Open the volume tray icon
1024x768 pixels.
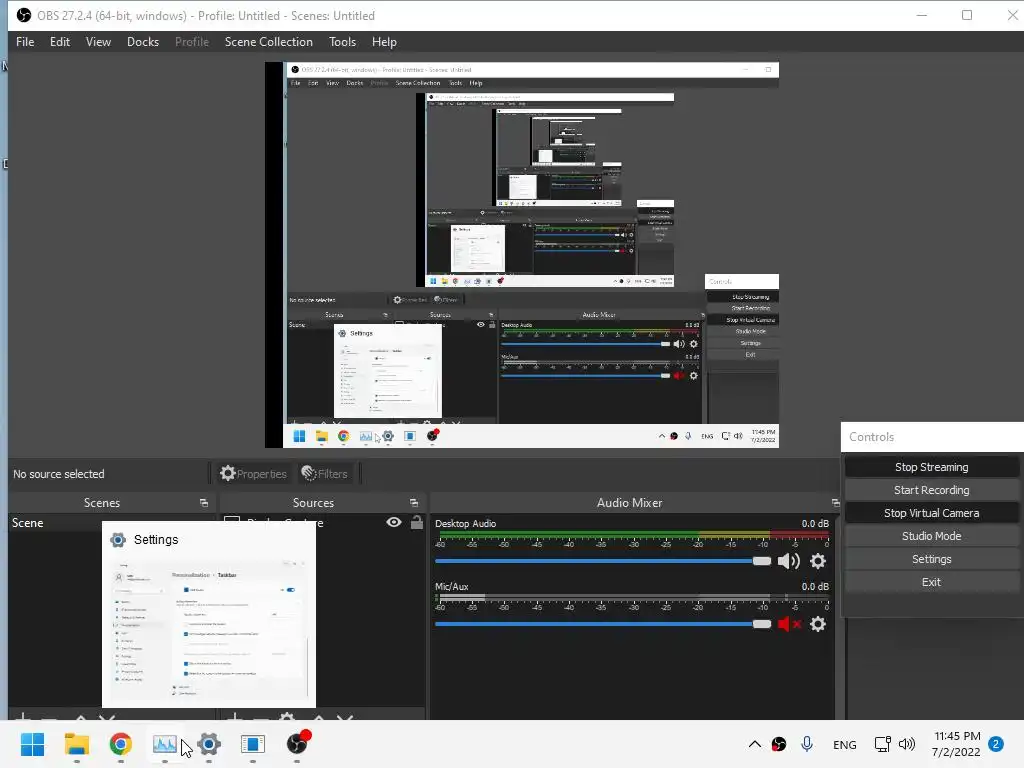[906, 744]
